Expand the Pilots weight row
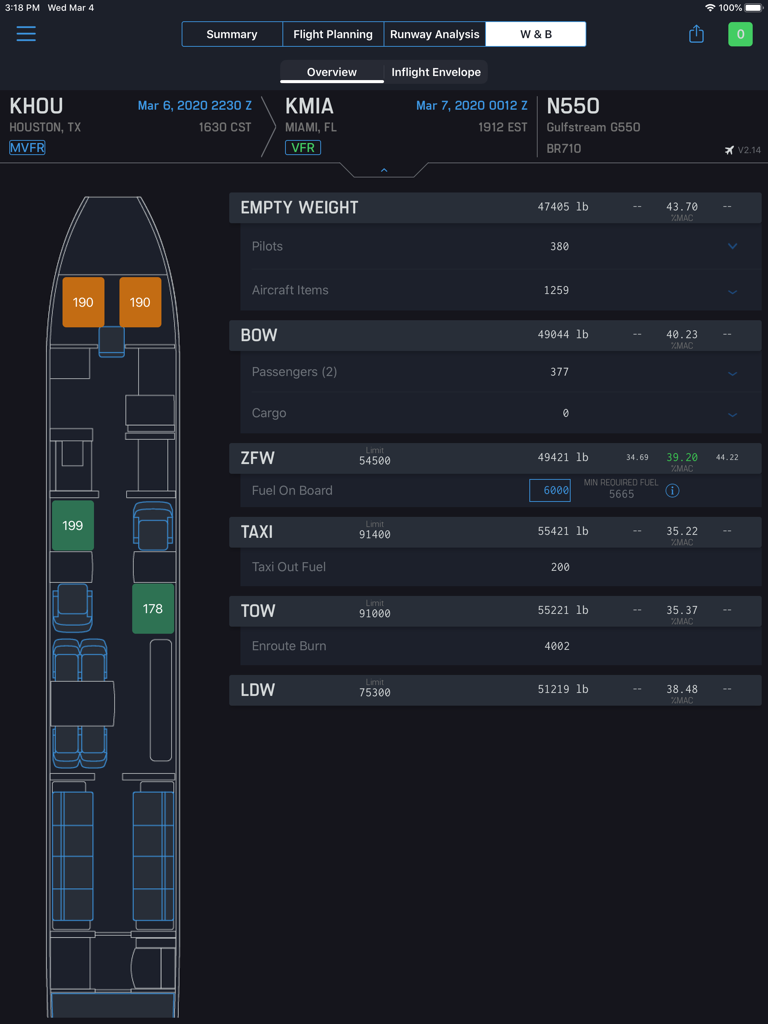Image resolution: width=768 pixels, height=1024 pixels. 732,246
